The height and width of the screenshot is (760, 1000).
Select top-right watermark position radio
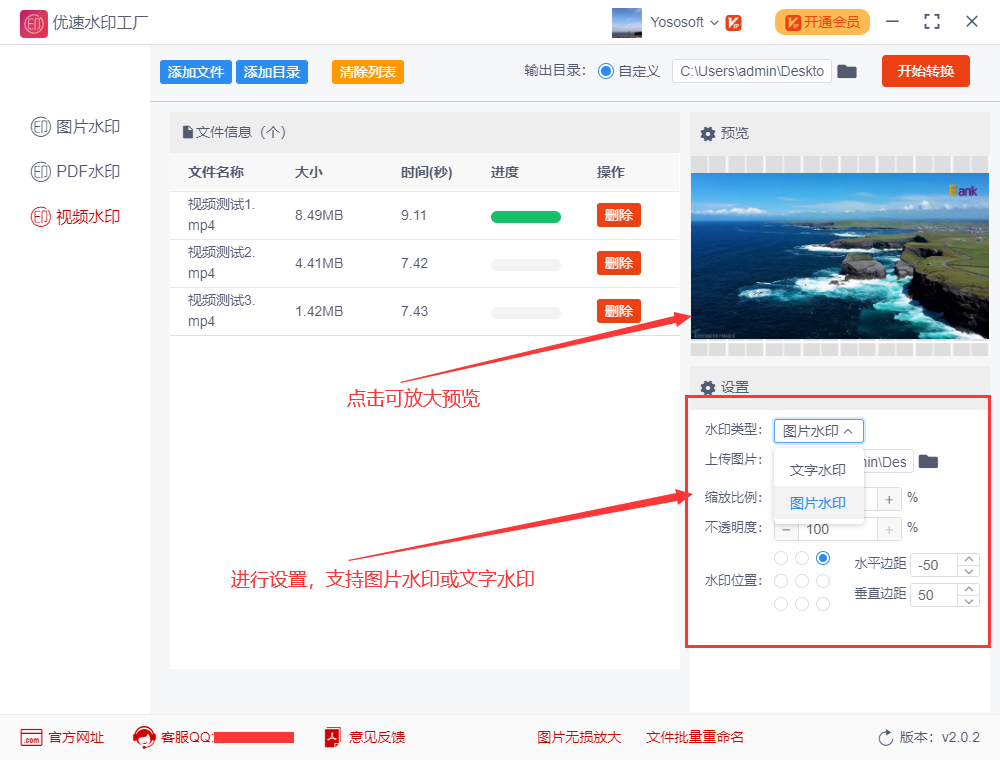[x=823, y=558]
